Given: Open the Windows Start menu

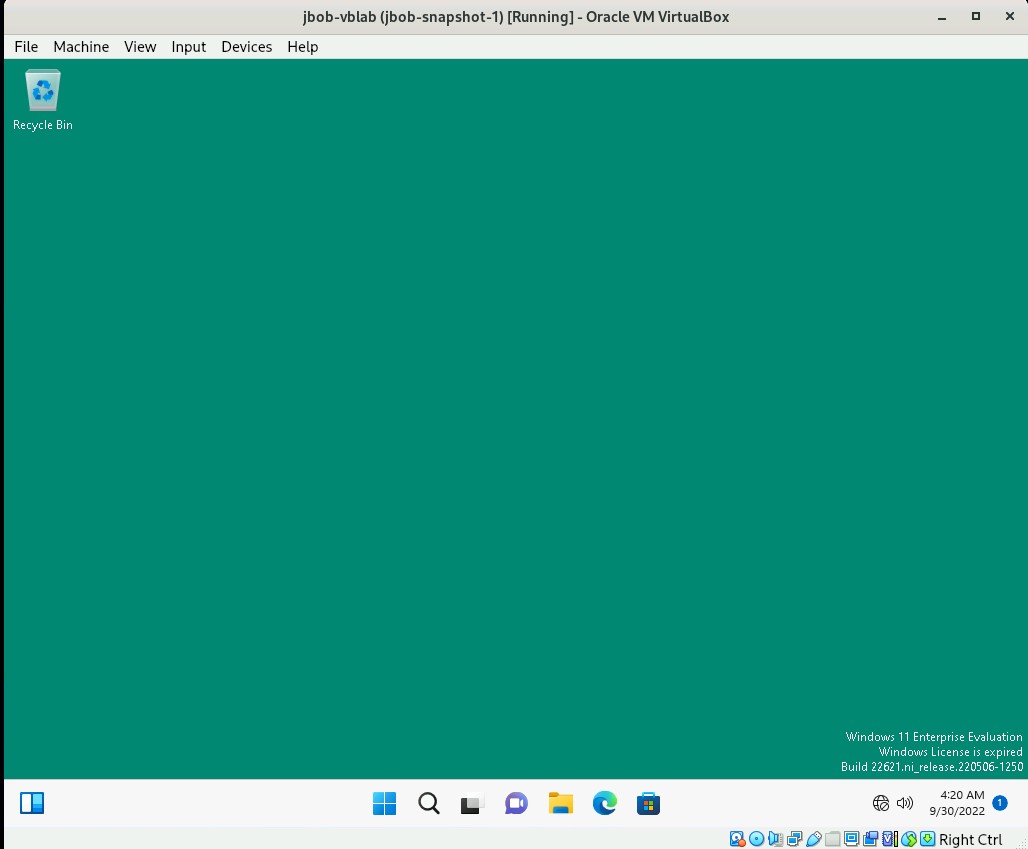Looking at the screenshot, I should [x=384, y=803].
